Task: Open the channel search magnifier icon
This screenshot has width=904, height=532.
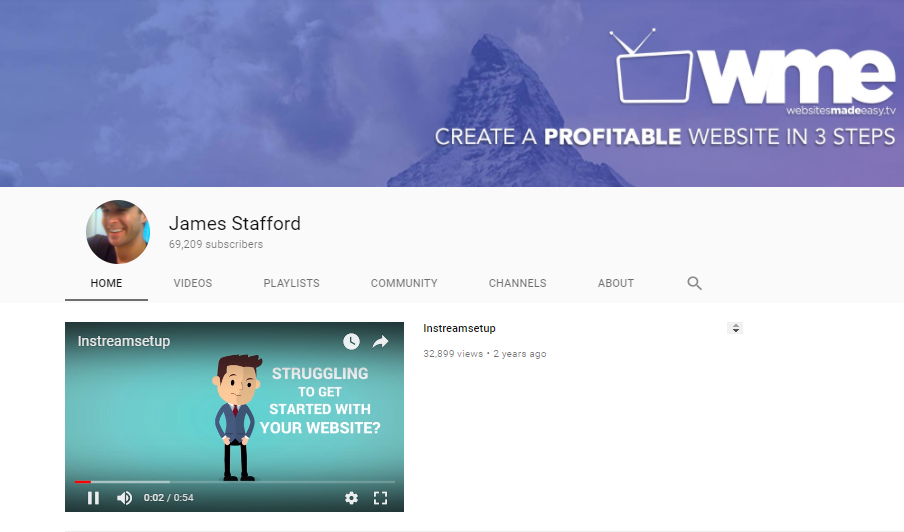Action: tap(694, 283)
